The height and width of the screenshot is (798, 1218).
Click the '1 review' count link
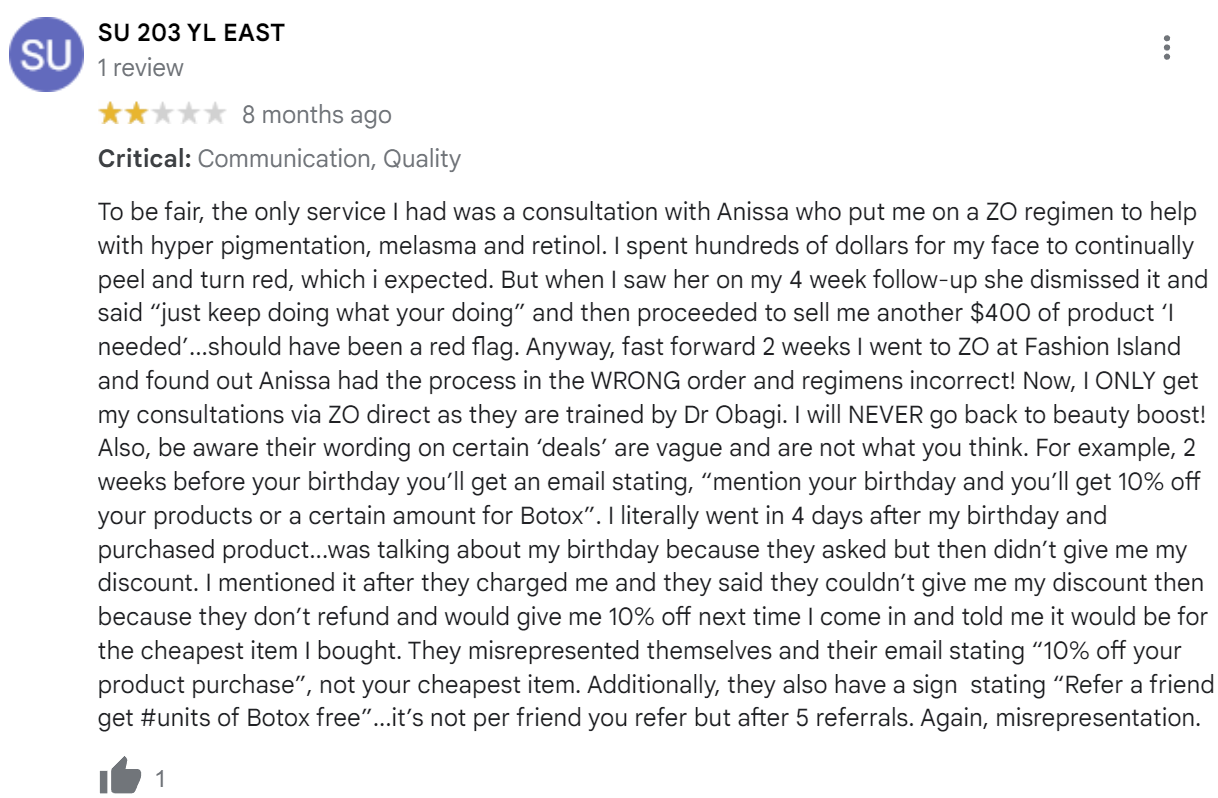(x=141, y=68)
